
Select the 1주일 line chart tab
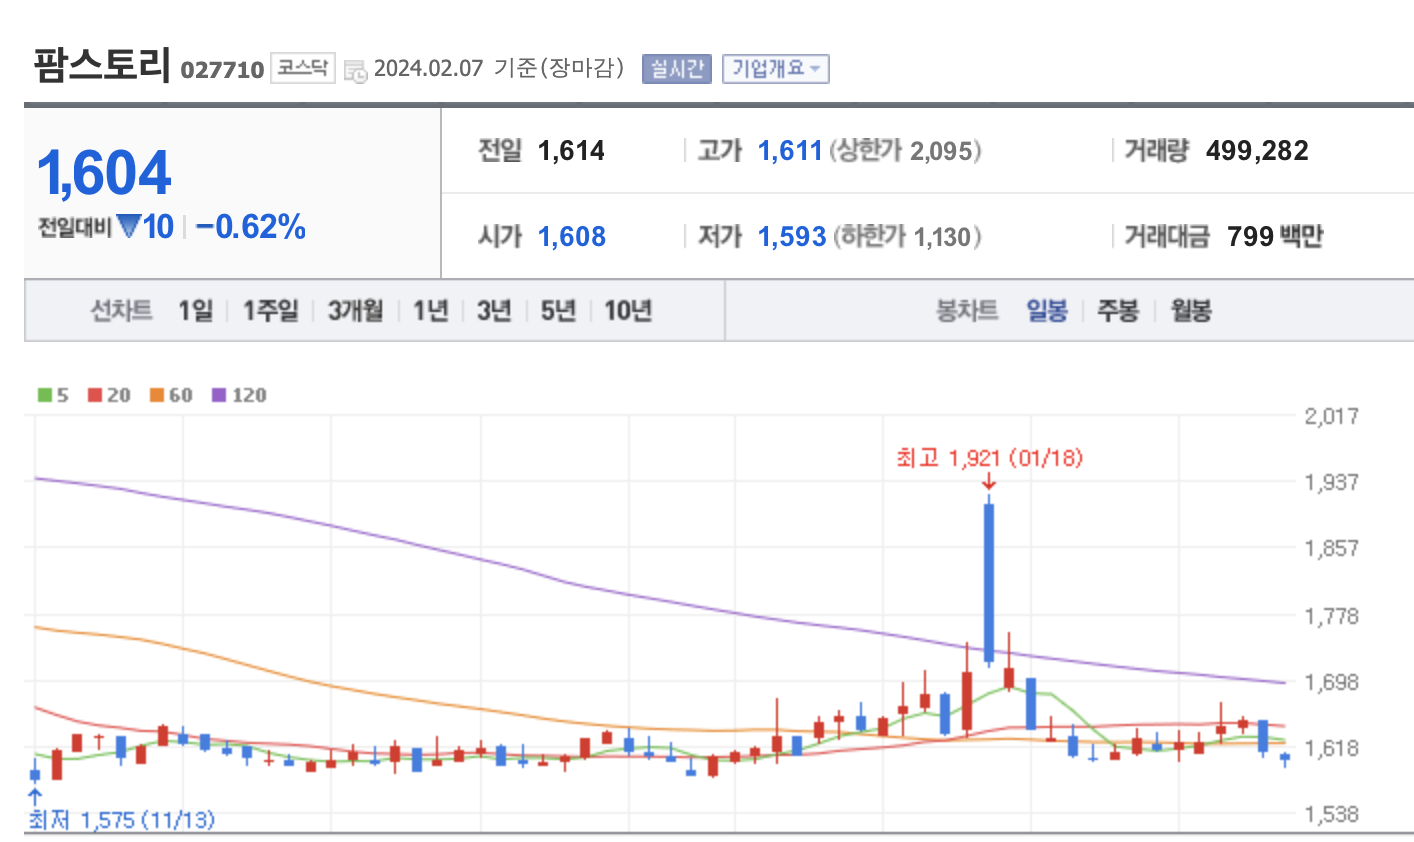[271, 311]
